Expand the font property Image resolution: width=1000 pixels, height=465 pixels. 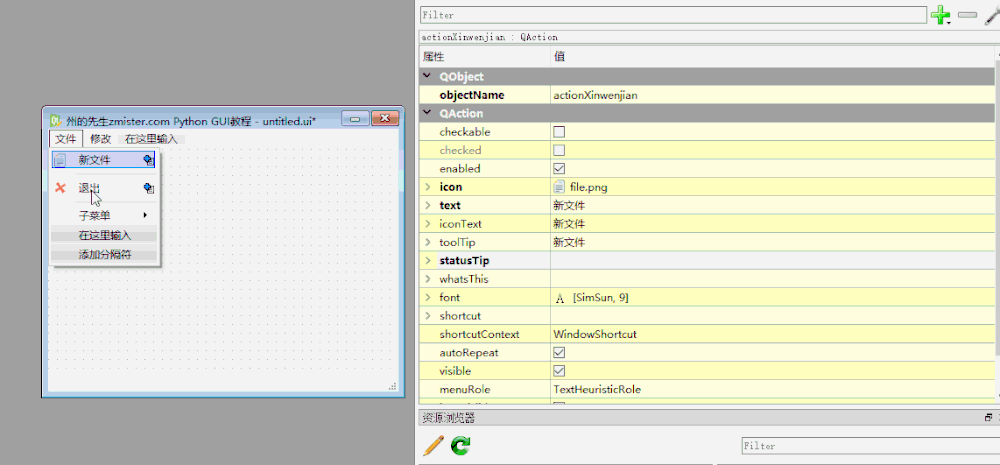(x=427, y=298)
